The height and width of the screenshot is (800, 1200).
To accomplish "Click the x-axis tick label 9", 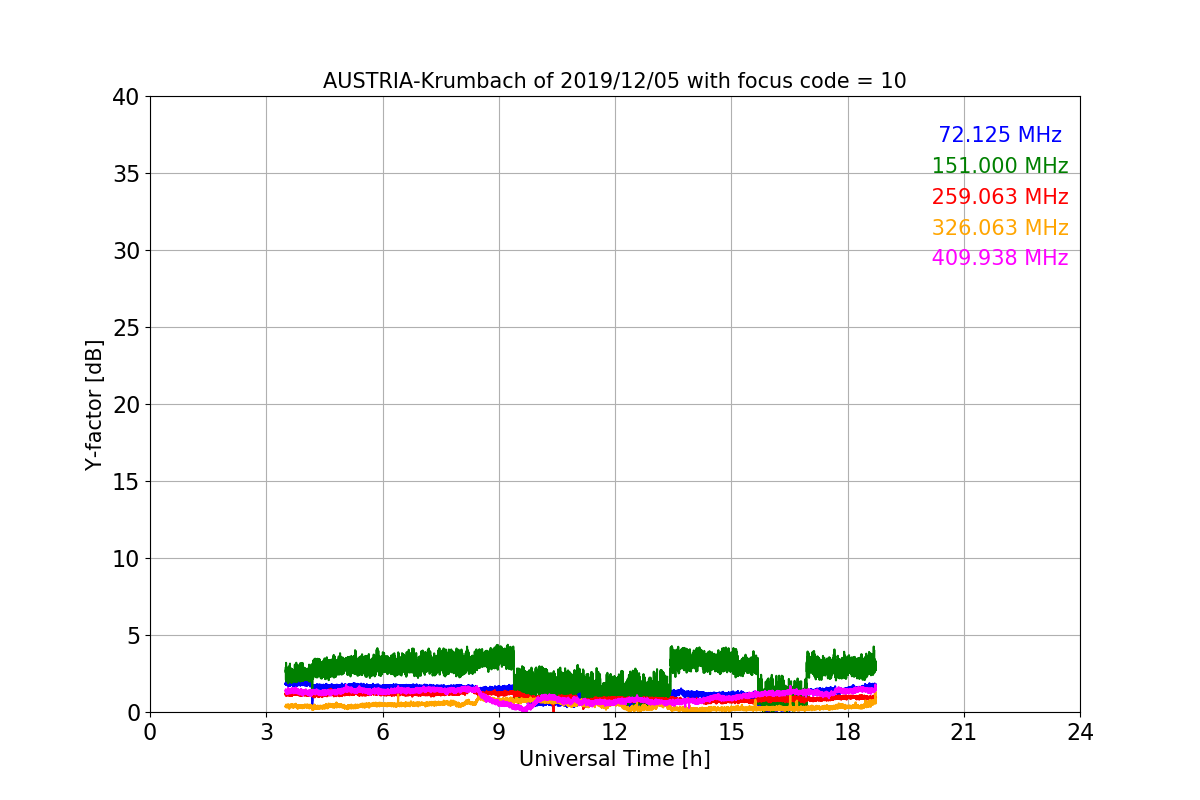I will tap(499, 732).
